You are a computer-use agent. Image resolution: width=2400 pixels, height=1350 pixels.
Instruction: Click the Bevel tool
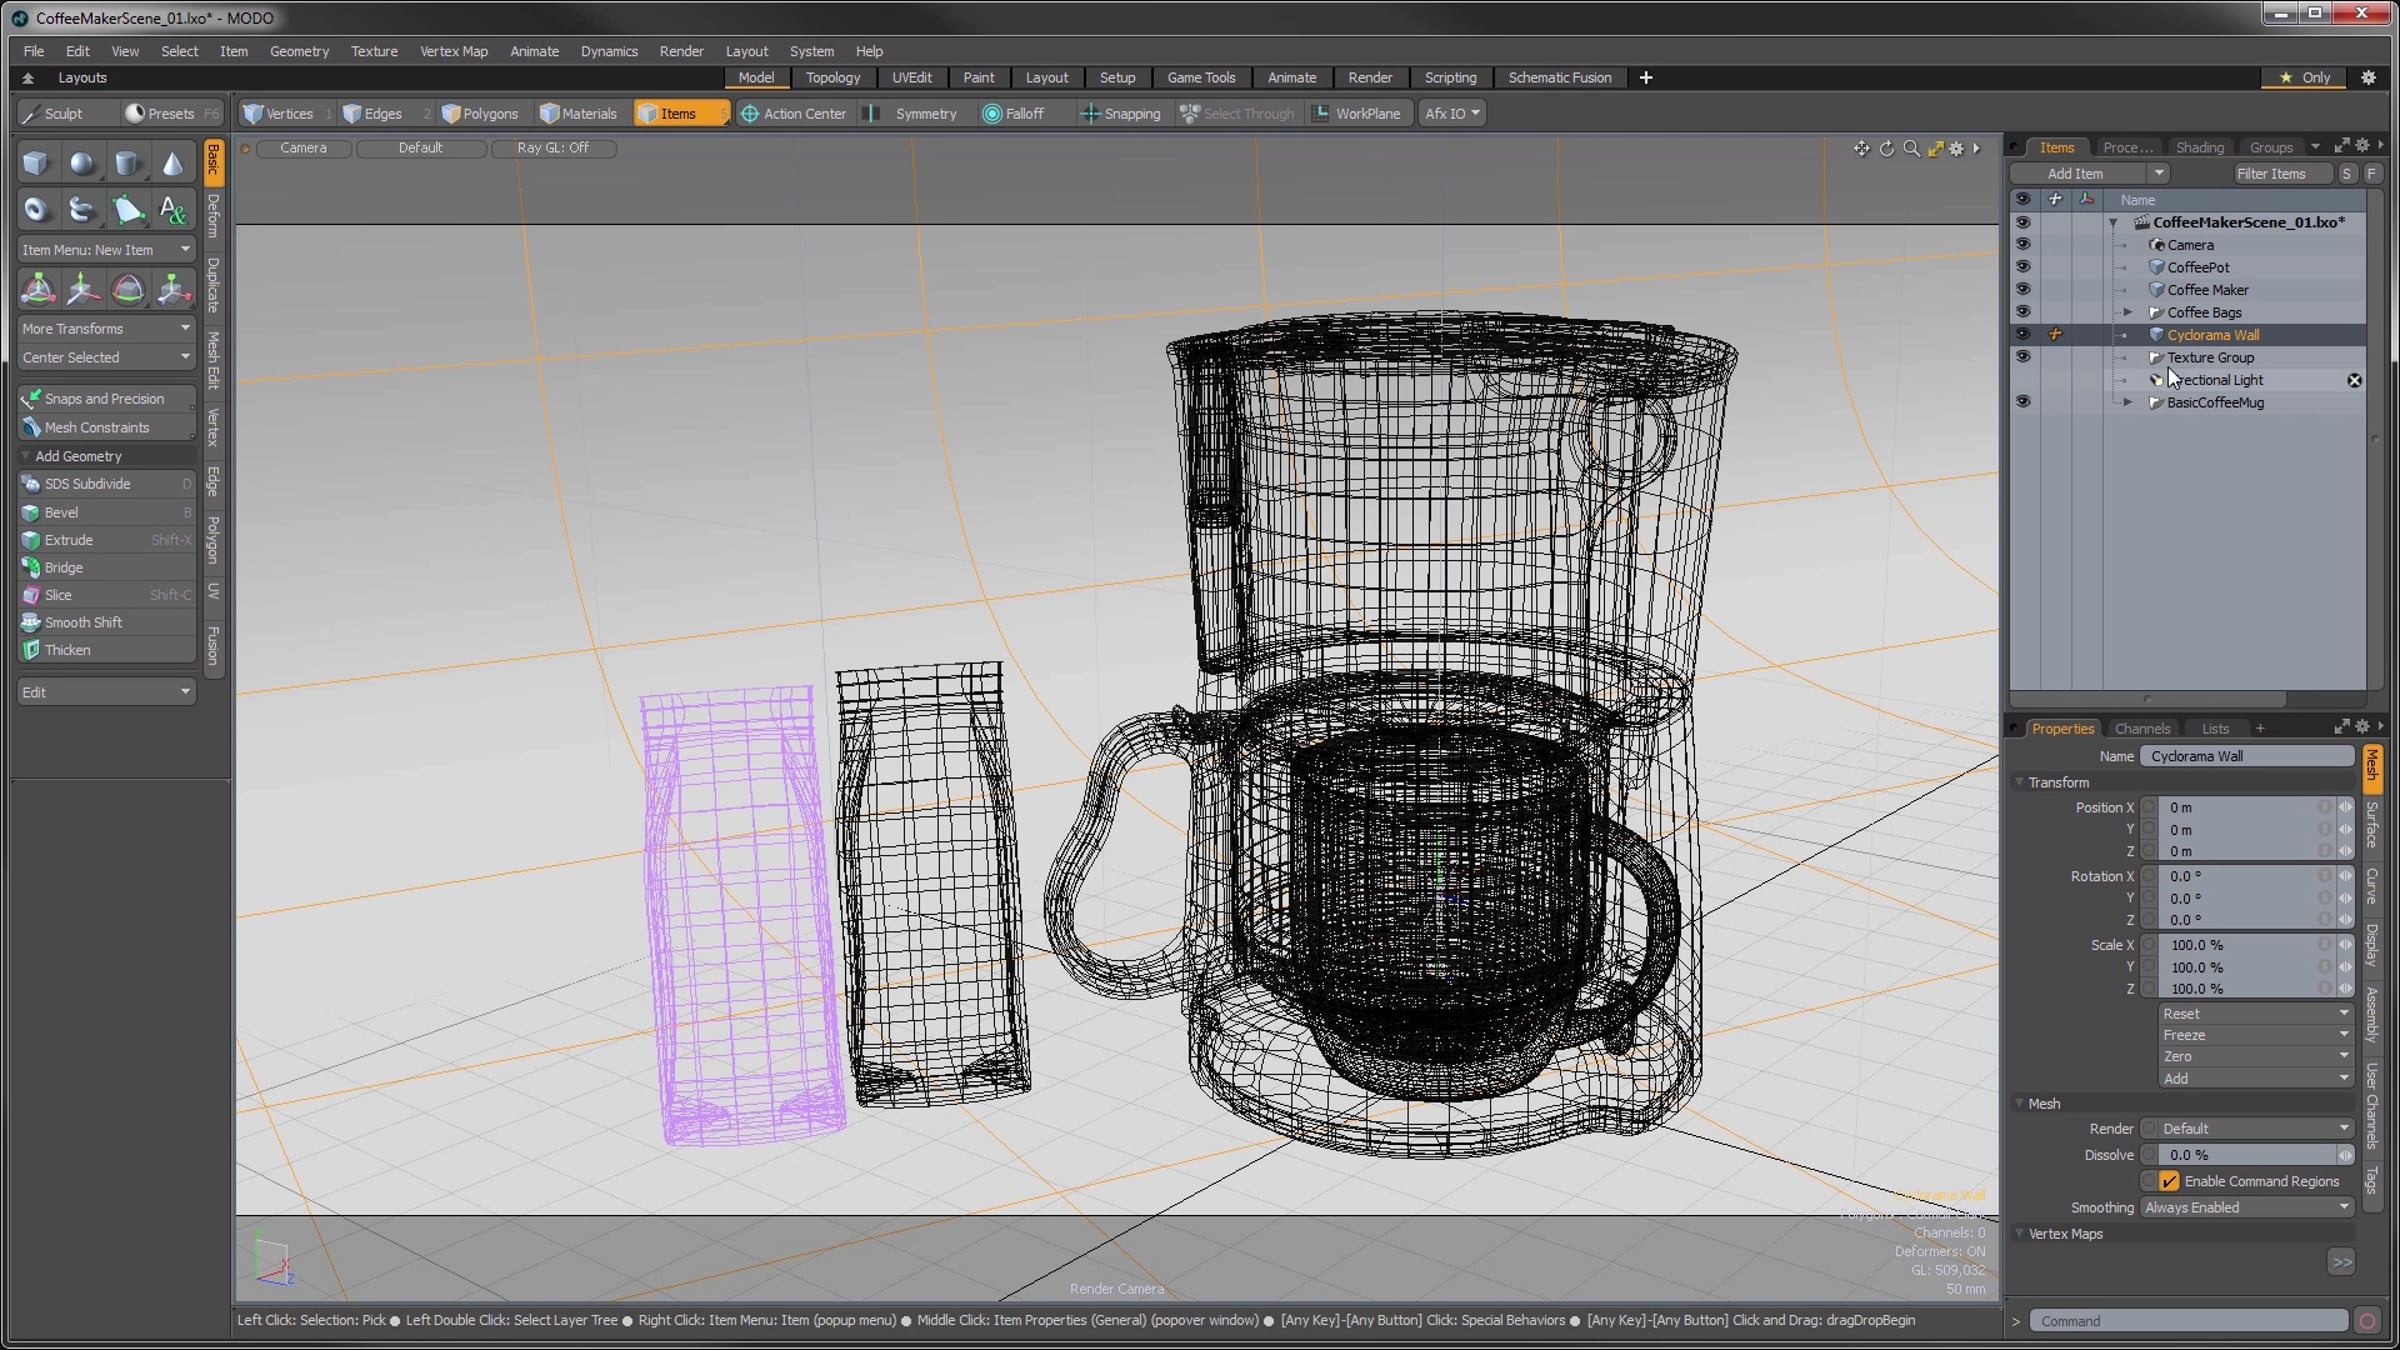[x=62, y=512]
